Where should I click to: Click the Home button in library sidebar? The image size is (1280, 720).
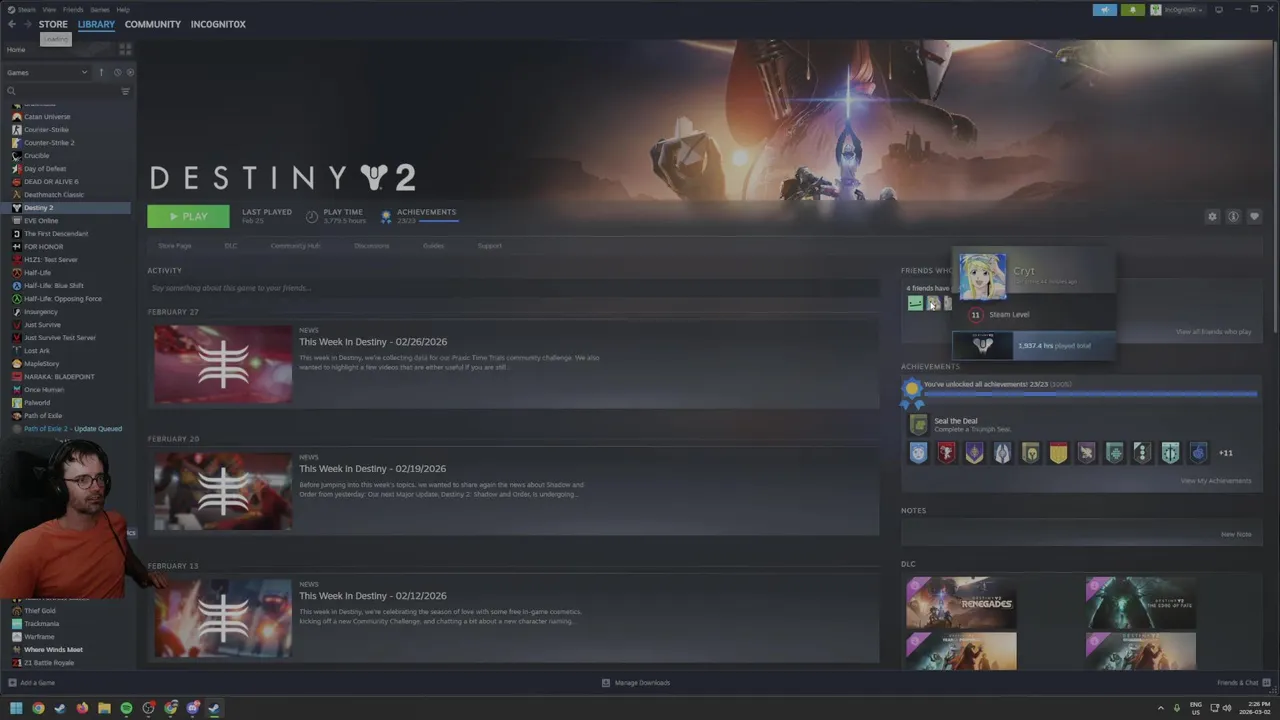[x=17, y=50]
